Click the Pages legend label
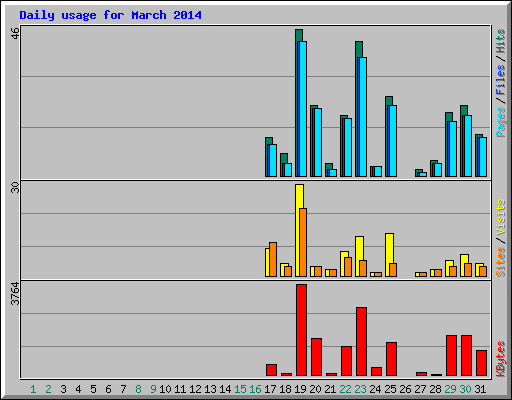 tap(501, 122)
